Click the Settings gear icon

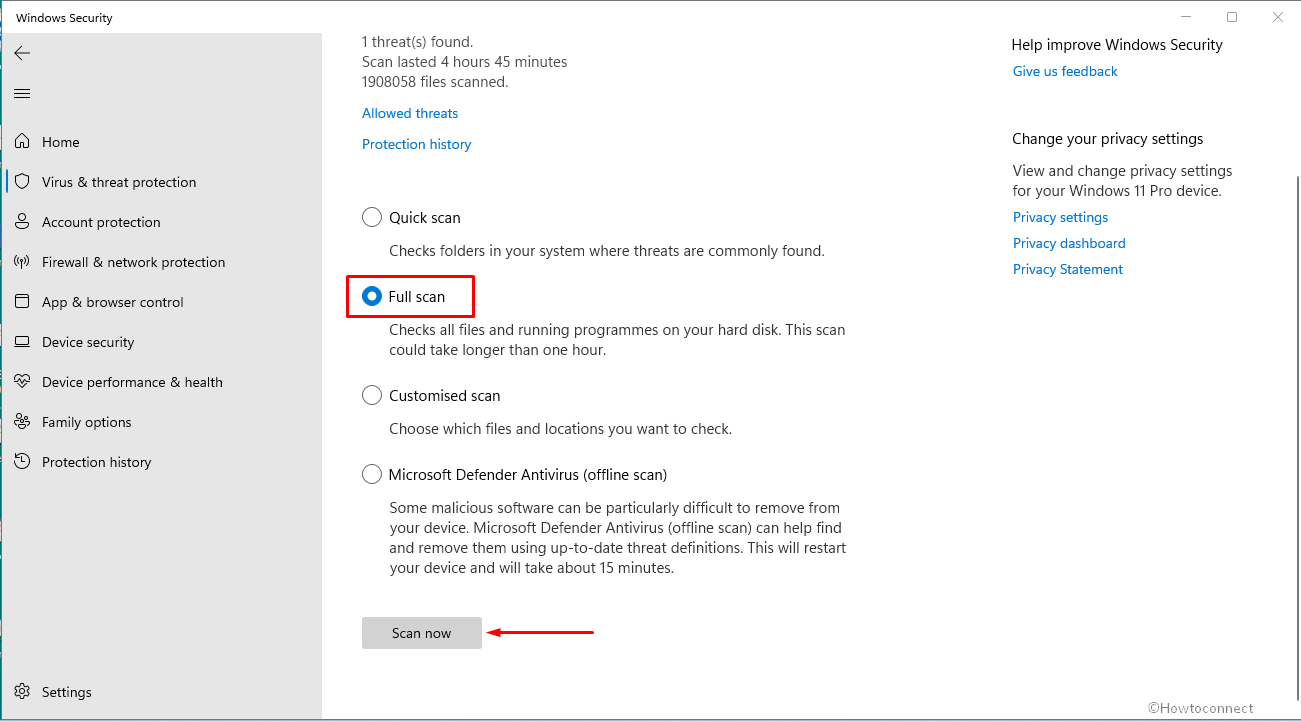pos(22,692)
